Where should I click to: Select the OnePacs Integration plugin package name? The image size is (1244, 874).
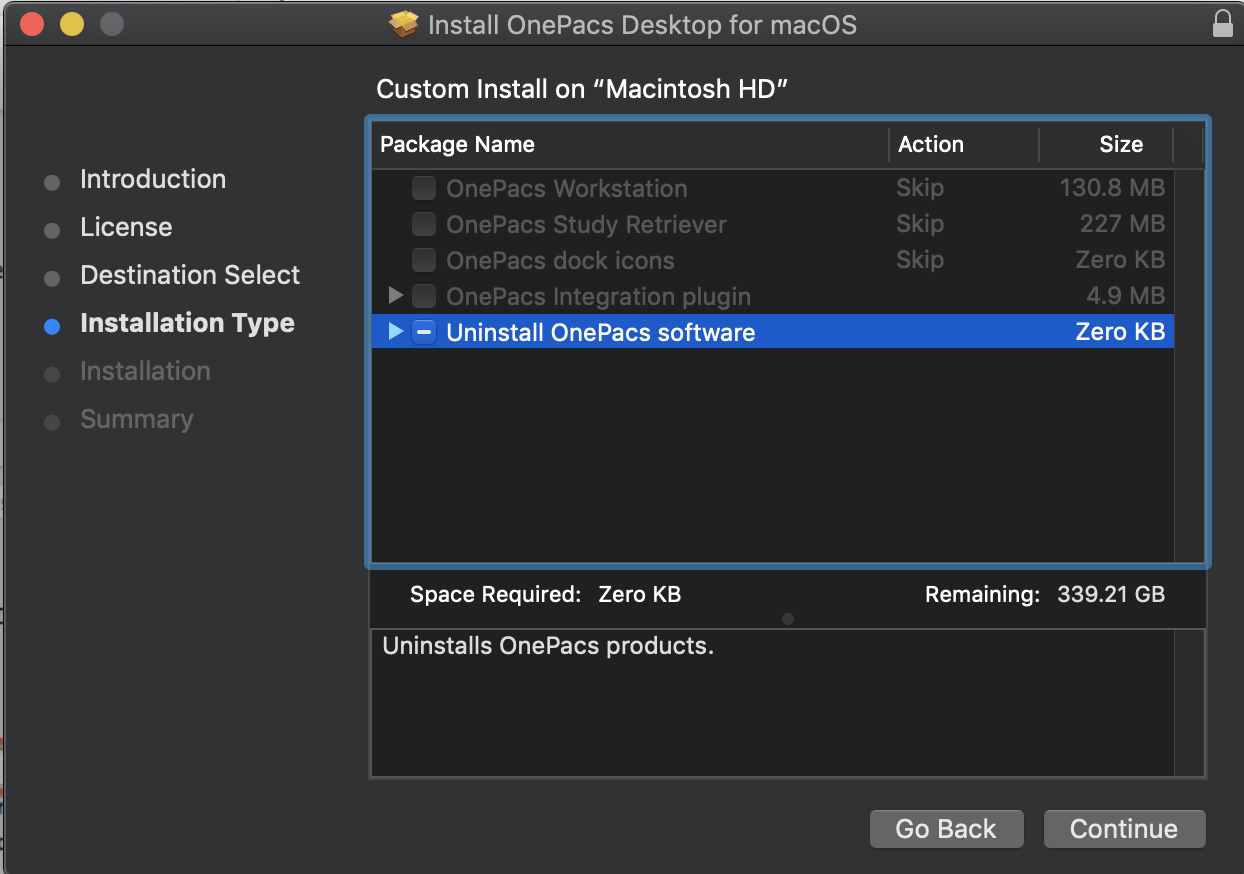(598, 296)
